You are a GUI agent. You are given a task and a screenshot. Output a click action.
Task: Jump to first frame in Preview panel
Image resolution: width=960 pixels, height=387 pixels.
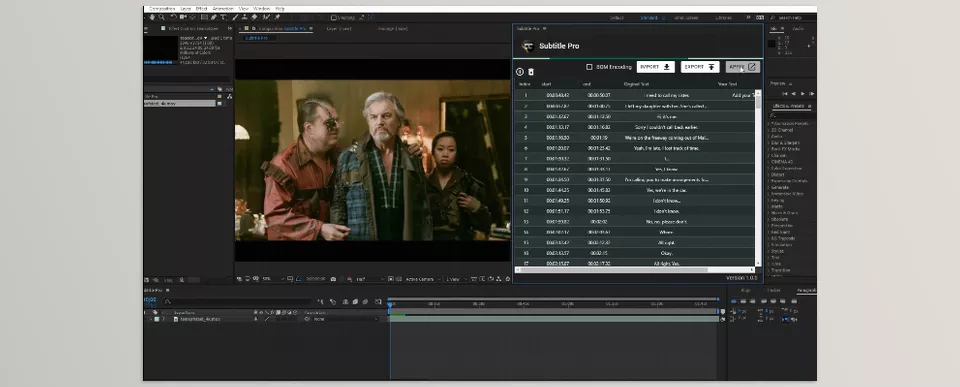point(786,94)
